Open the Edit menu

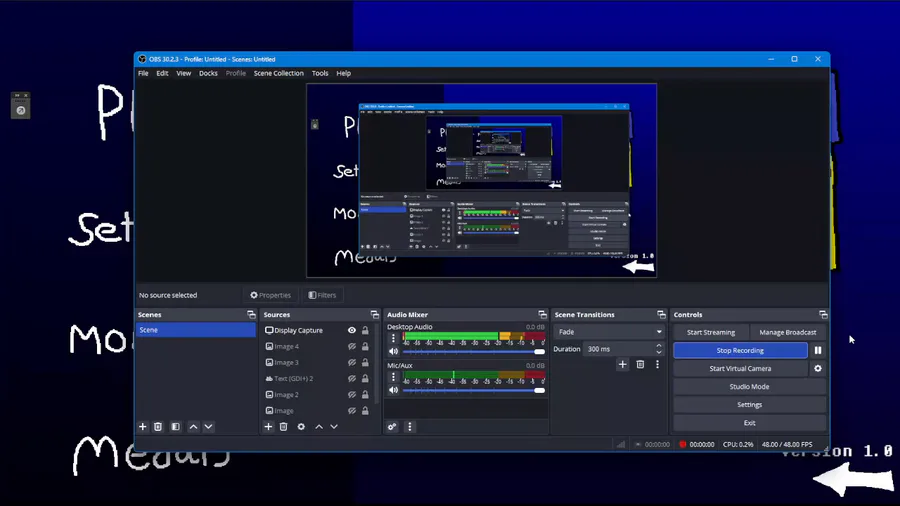(x=162, y=73)
